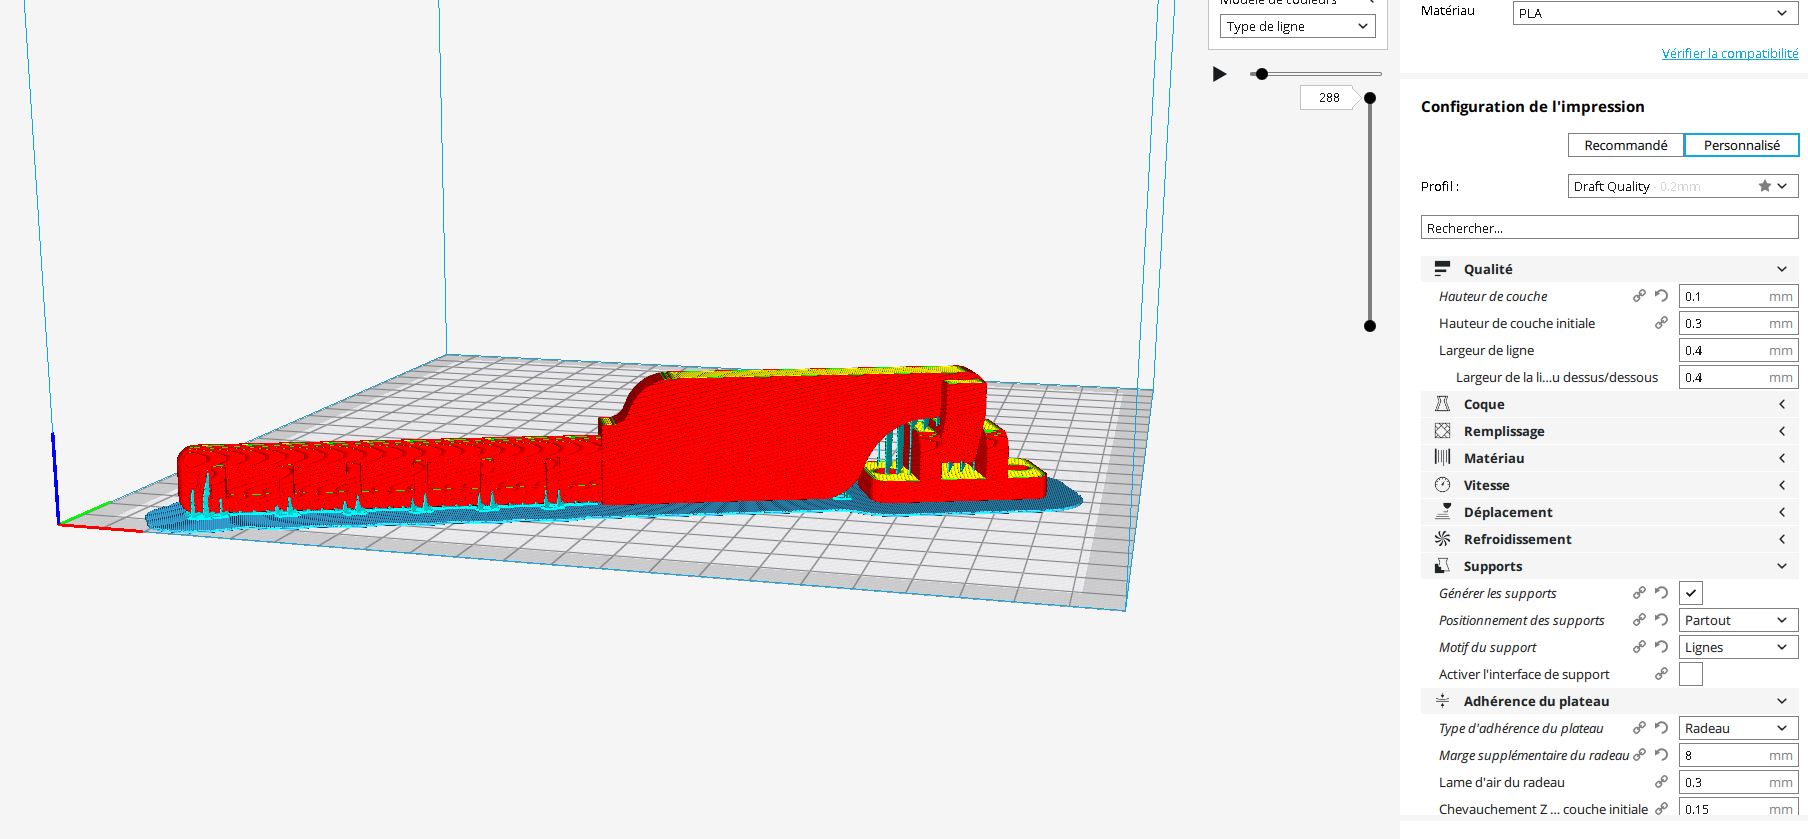Open the Draft Quality profile dropdown
1808x839 pixels.
[1684, 186]
